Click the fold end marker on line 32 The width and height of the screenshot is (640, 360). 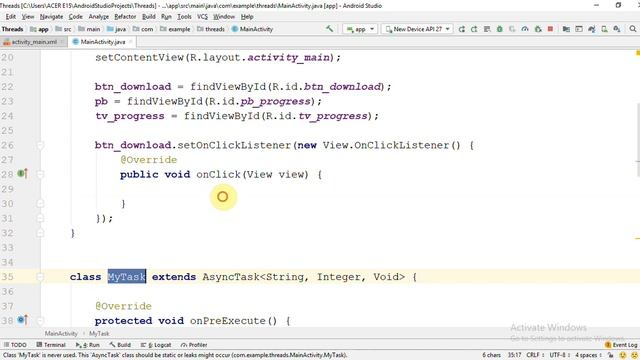pos(40,233)
